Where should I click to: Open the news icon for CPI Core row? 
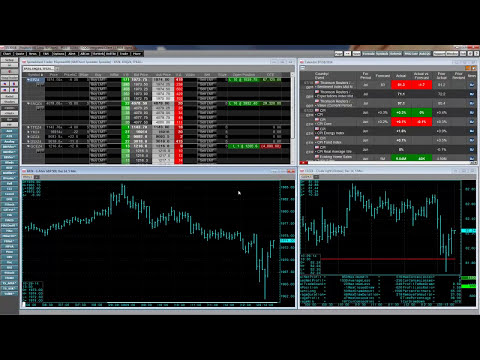(472, 122)
